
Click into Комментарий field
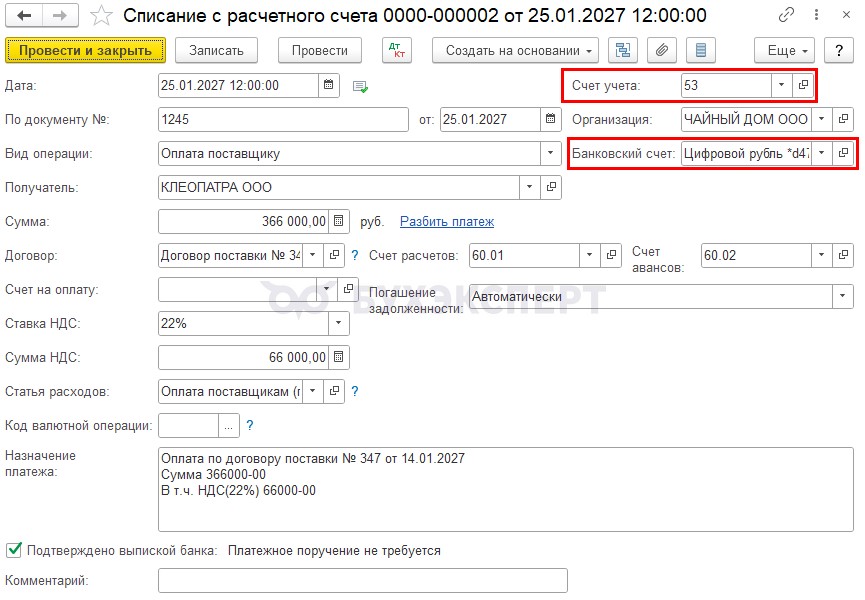tap(362, 580)
